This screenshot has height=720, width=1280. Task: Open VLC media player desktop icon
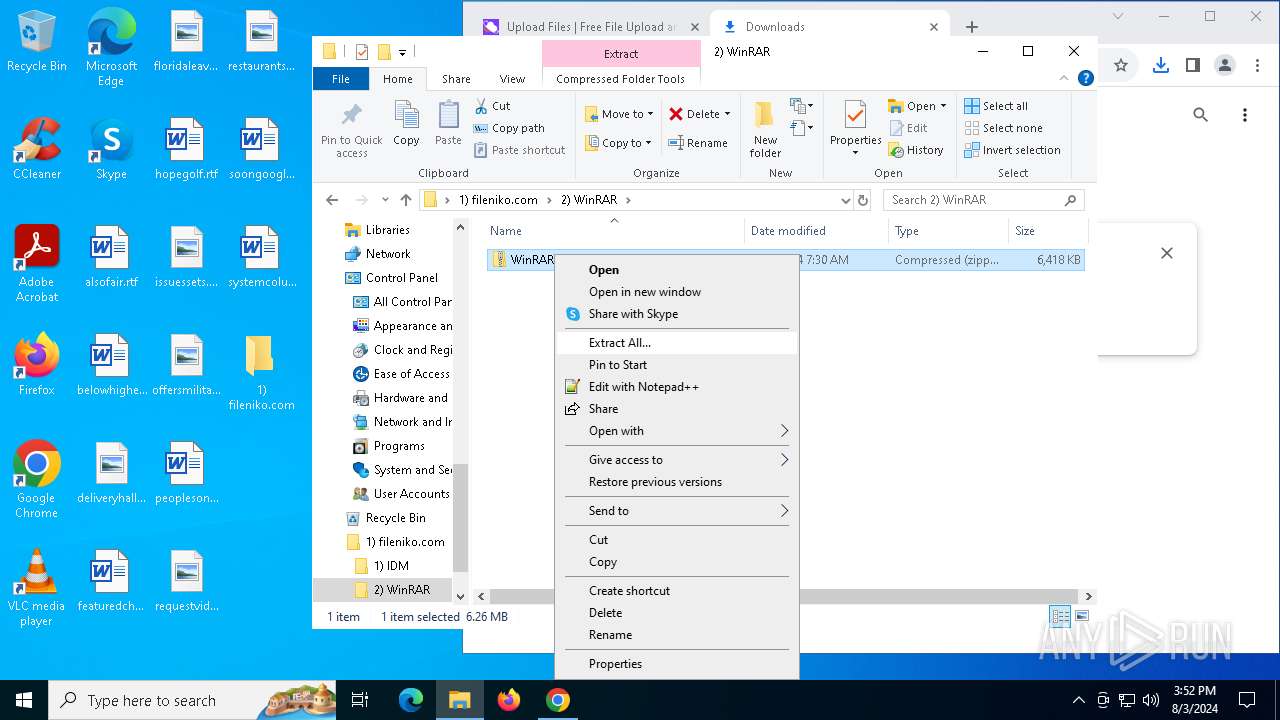point(37,588)
